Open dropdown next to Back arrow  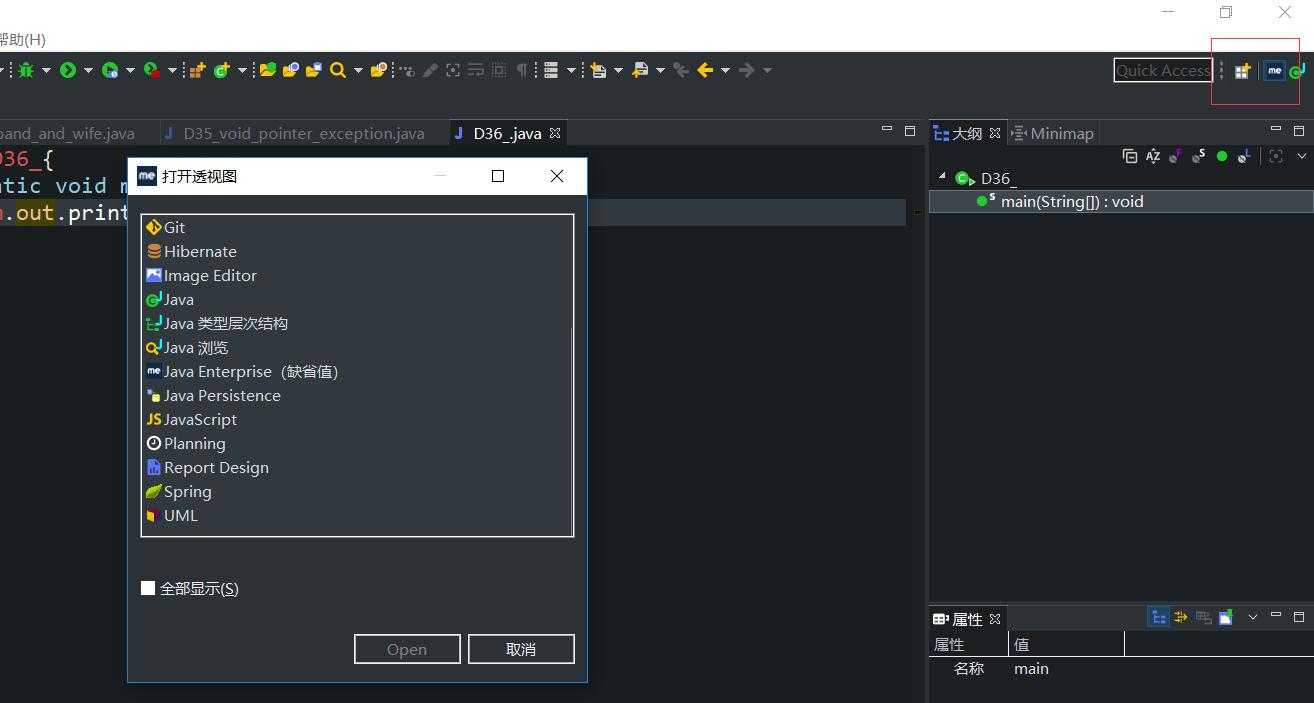[725, 70]
